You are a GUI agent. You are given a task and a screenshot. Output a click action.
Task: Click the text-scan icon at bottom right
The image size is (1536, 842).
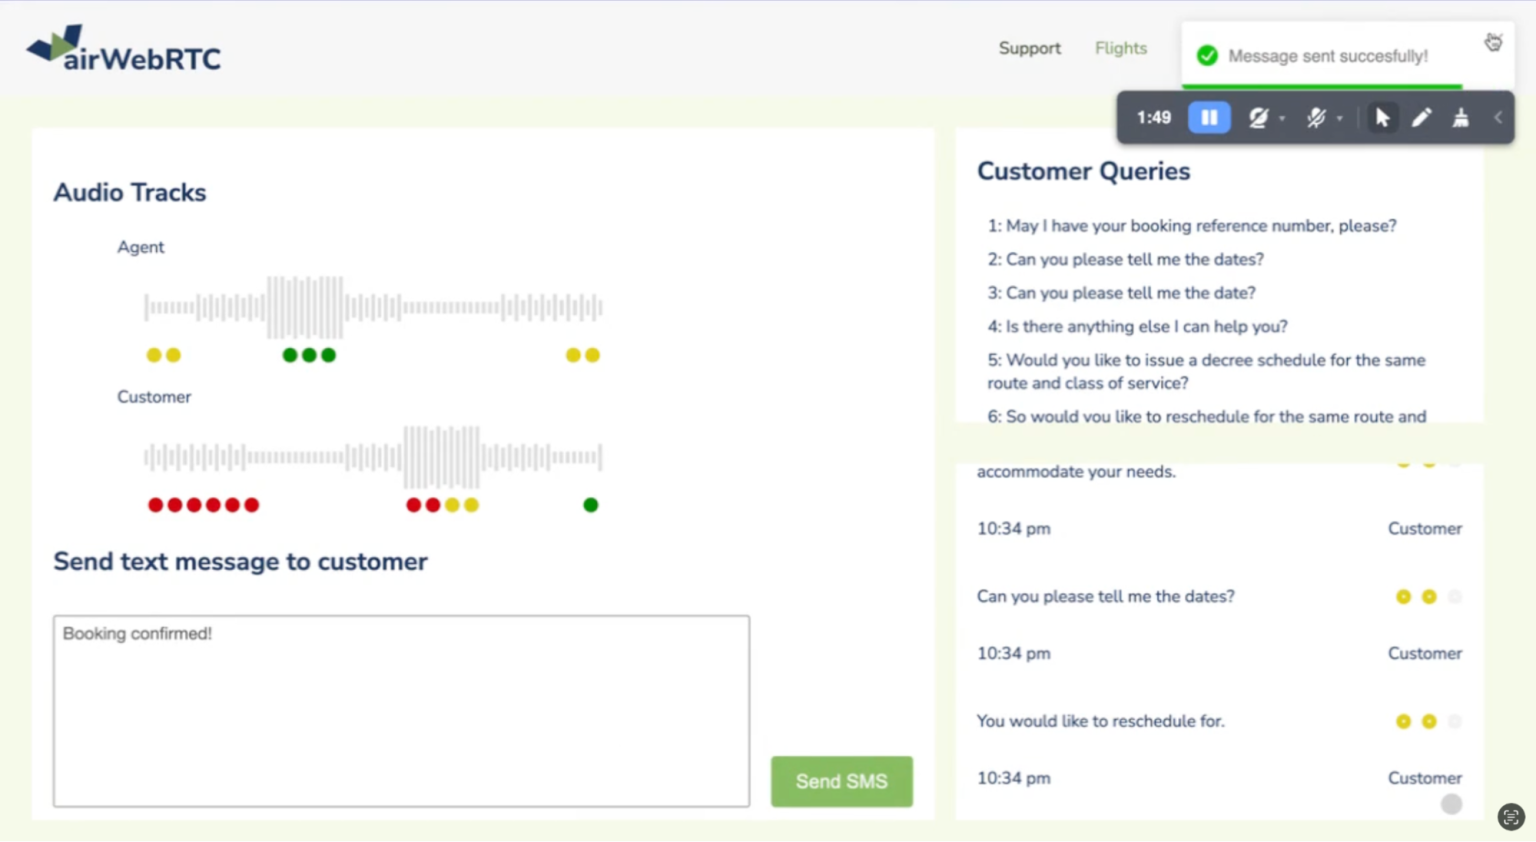[x=1510, y=816]
